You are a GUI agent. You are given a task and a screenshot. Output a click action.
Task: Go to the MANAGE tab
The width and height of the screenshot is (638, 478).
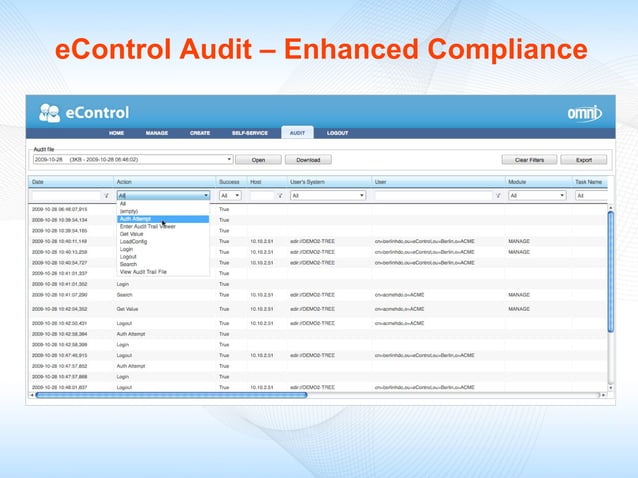pos(157,133)
